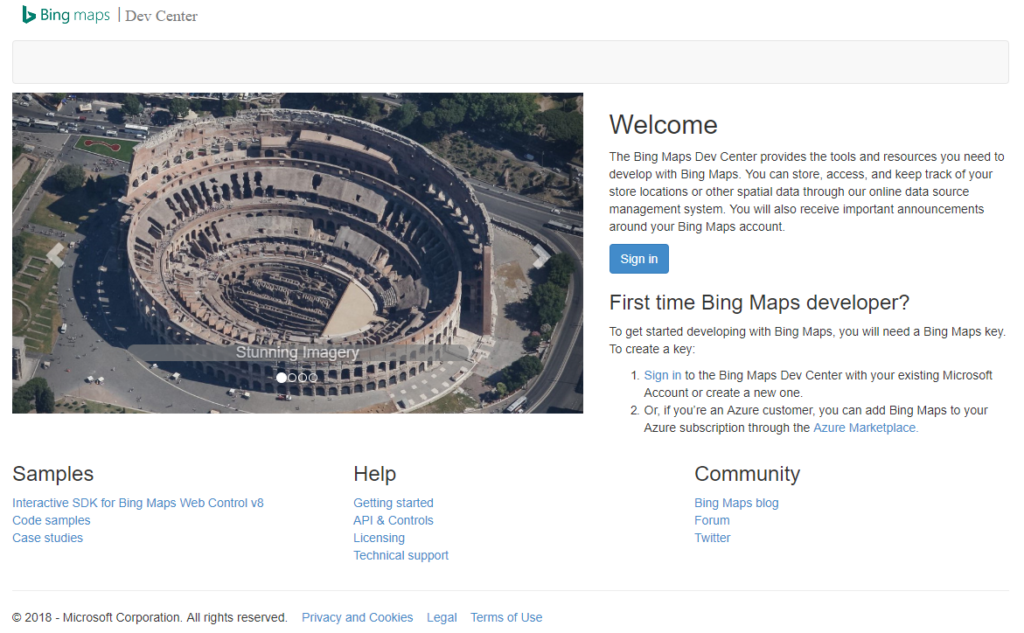The height and width of the screenshot is (633, 1024).
Task: Open the Getting started guide
Action: click(393, 502)
